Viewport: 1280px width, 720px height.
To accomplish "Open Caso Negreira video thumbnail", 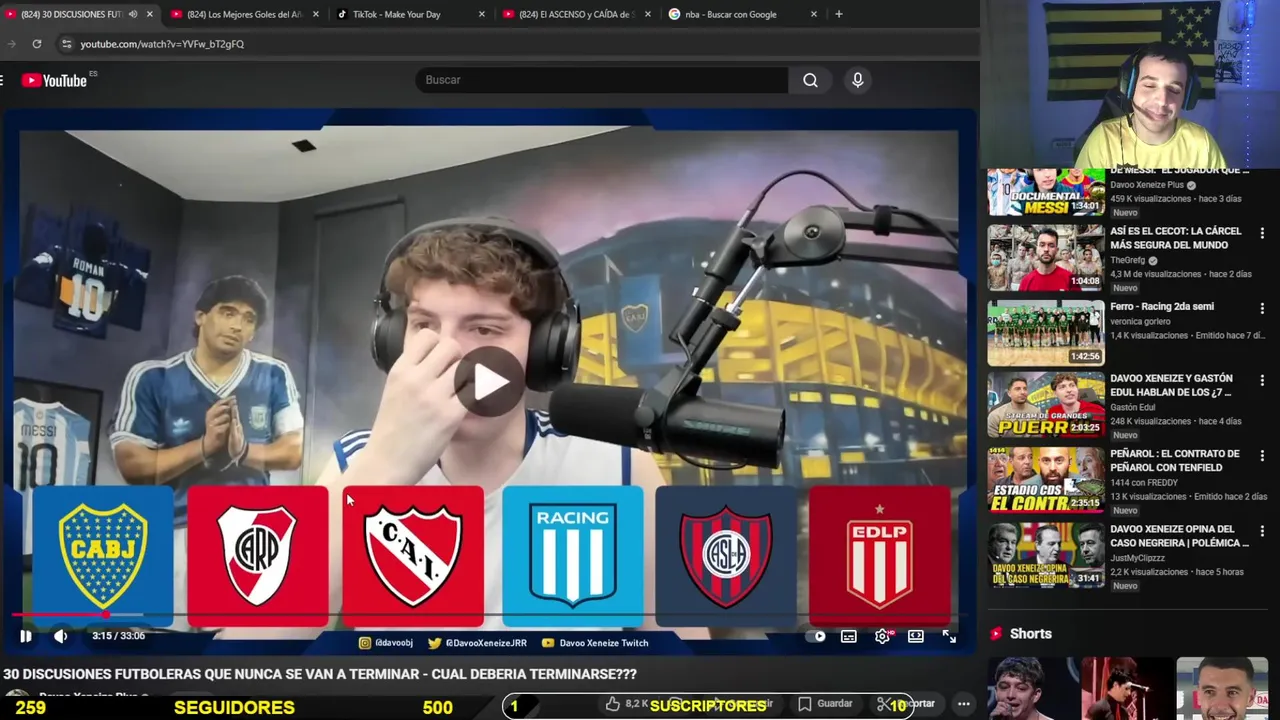I will coord(1046,555).
